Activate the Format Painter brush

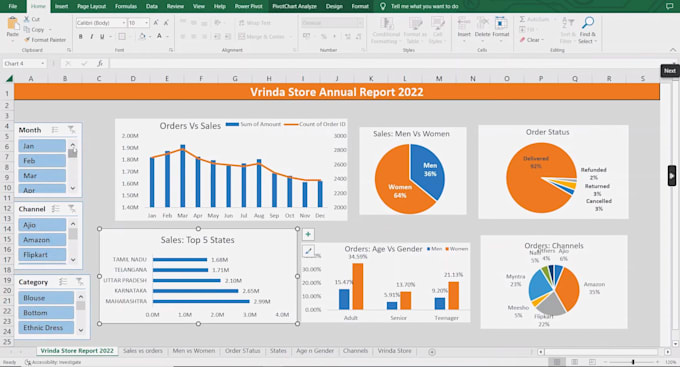tap(26, 39)
